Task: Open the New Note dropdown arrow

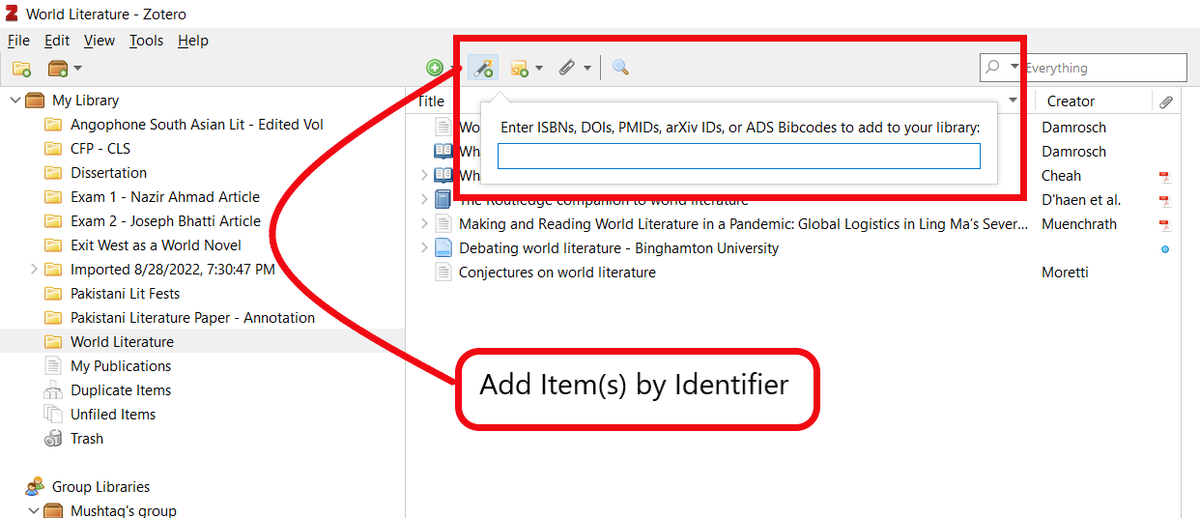Action: pos(539,68)
